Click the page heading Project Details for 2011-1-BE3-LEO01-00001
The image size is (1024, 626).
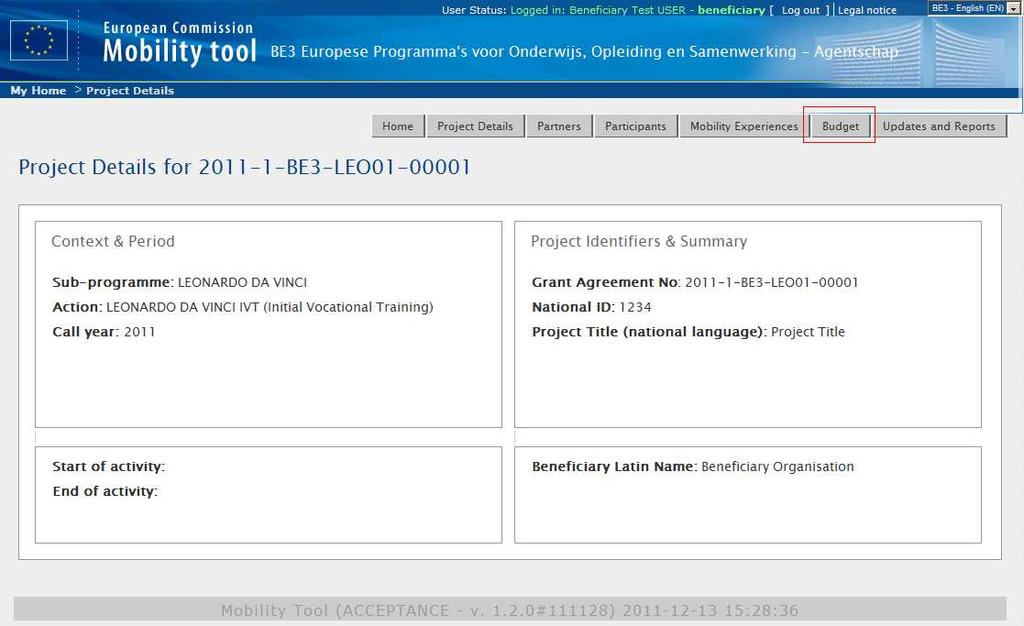[x=244, y=167]
